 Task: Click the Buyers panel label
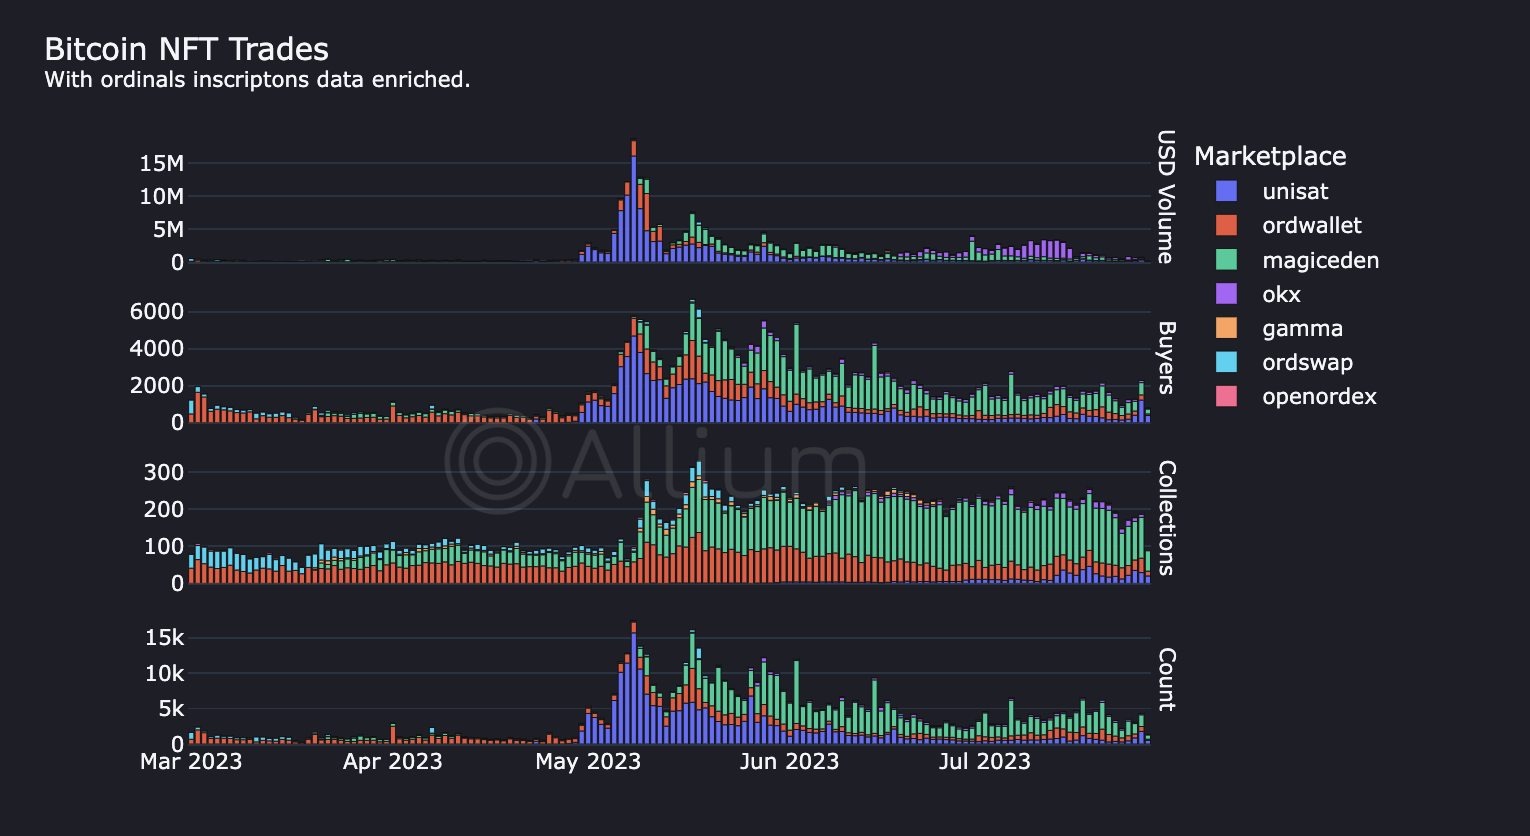1165,358
